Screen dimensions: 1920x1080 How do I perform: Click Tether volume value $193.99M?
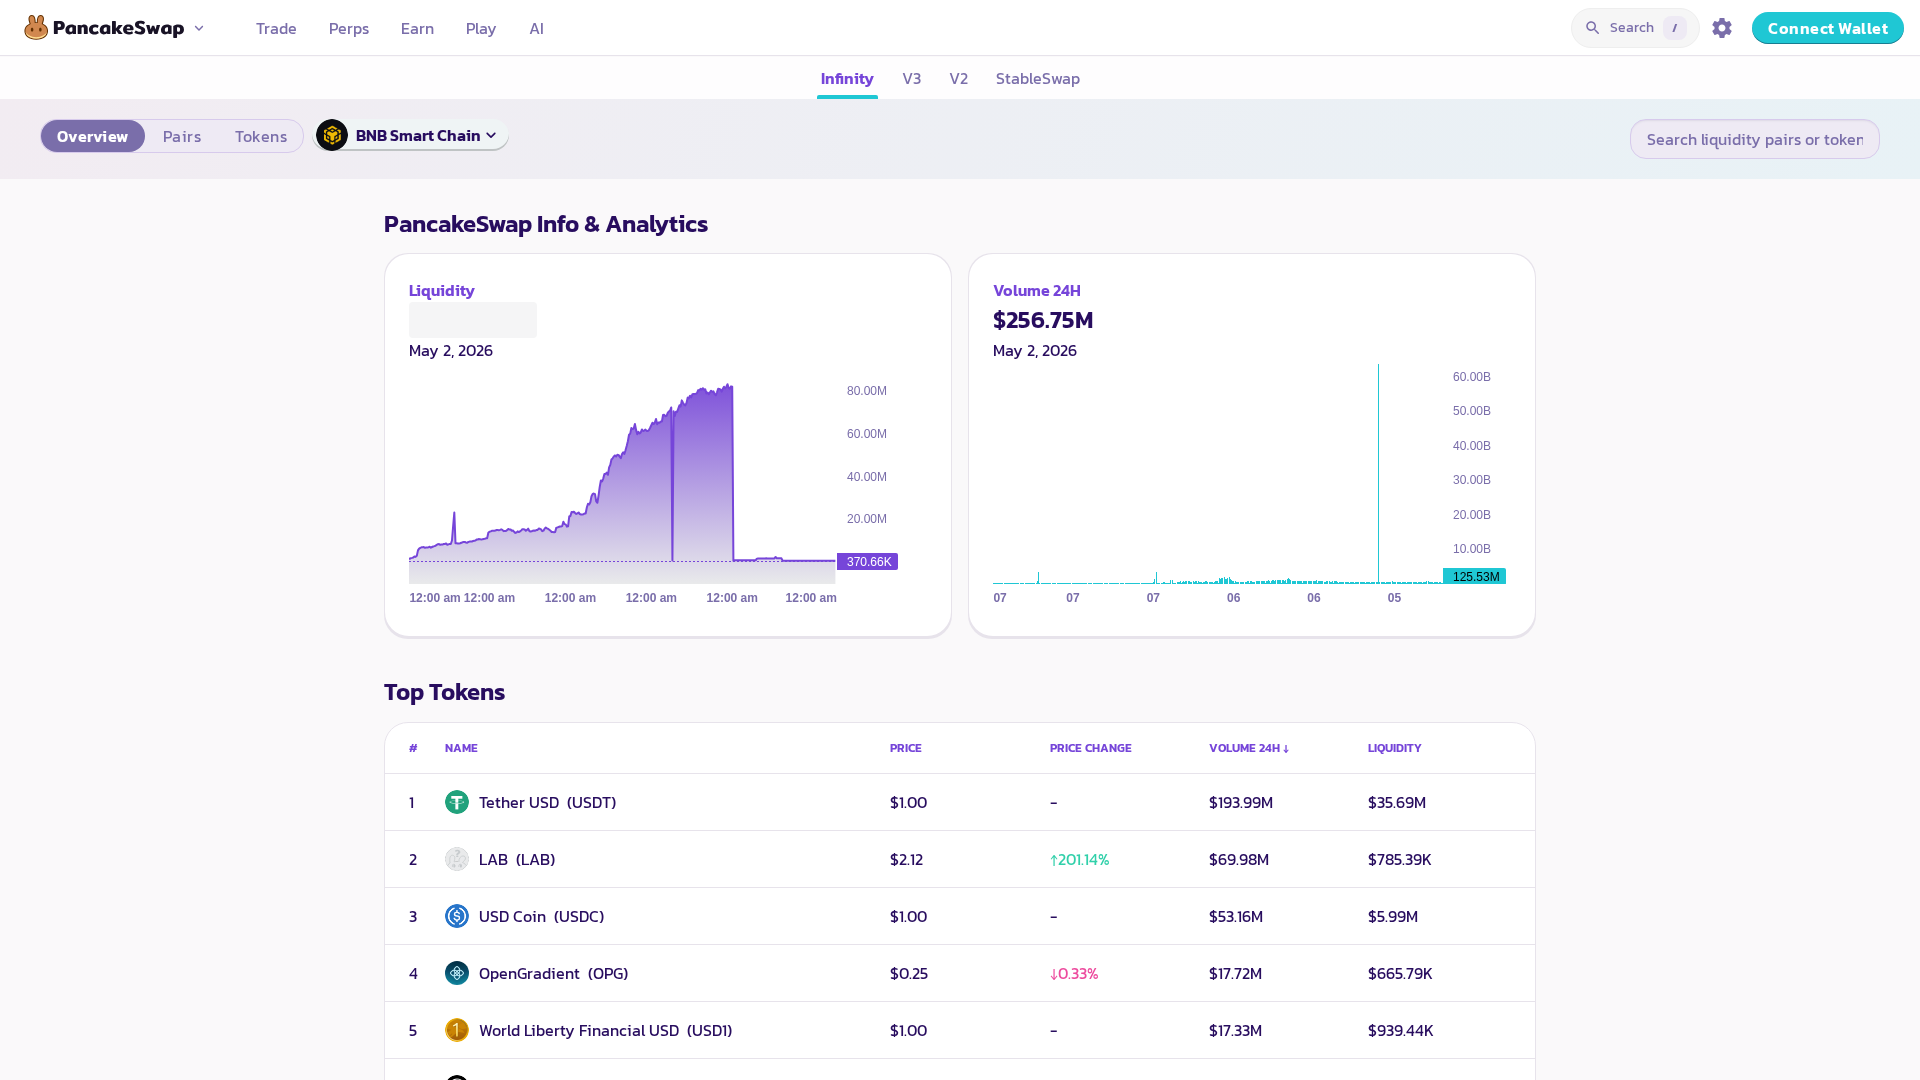(x=1241, y=802)
